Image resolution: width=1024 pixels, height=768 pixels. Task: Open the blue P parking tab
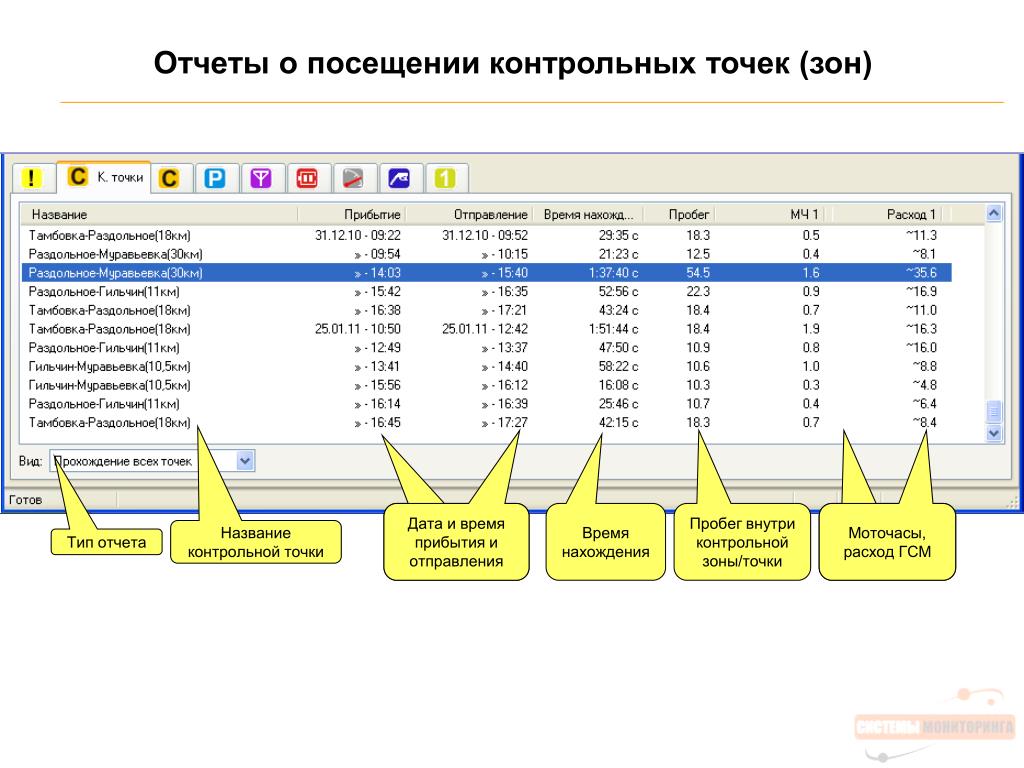click(215, 178)
